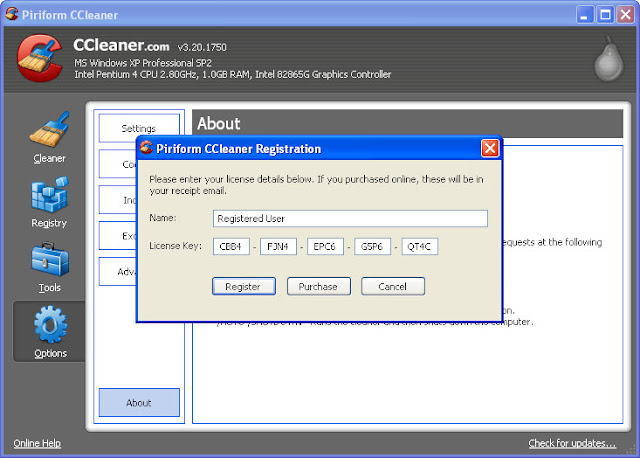Open the Online Help link
The image size is (640, 458).
point(37,443)
